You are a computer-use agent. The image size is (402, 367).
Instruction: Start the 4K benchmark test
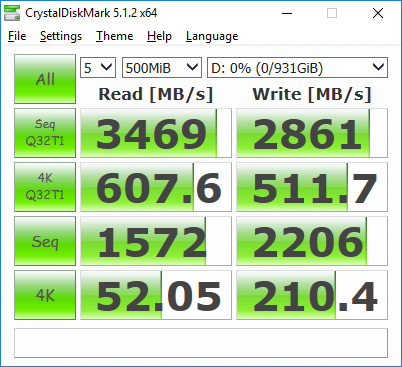(x=45, y=295)
